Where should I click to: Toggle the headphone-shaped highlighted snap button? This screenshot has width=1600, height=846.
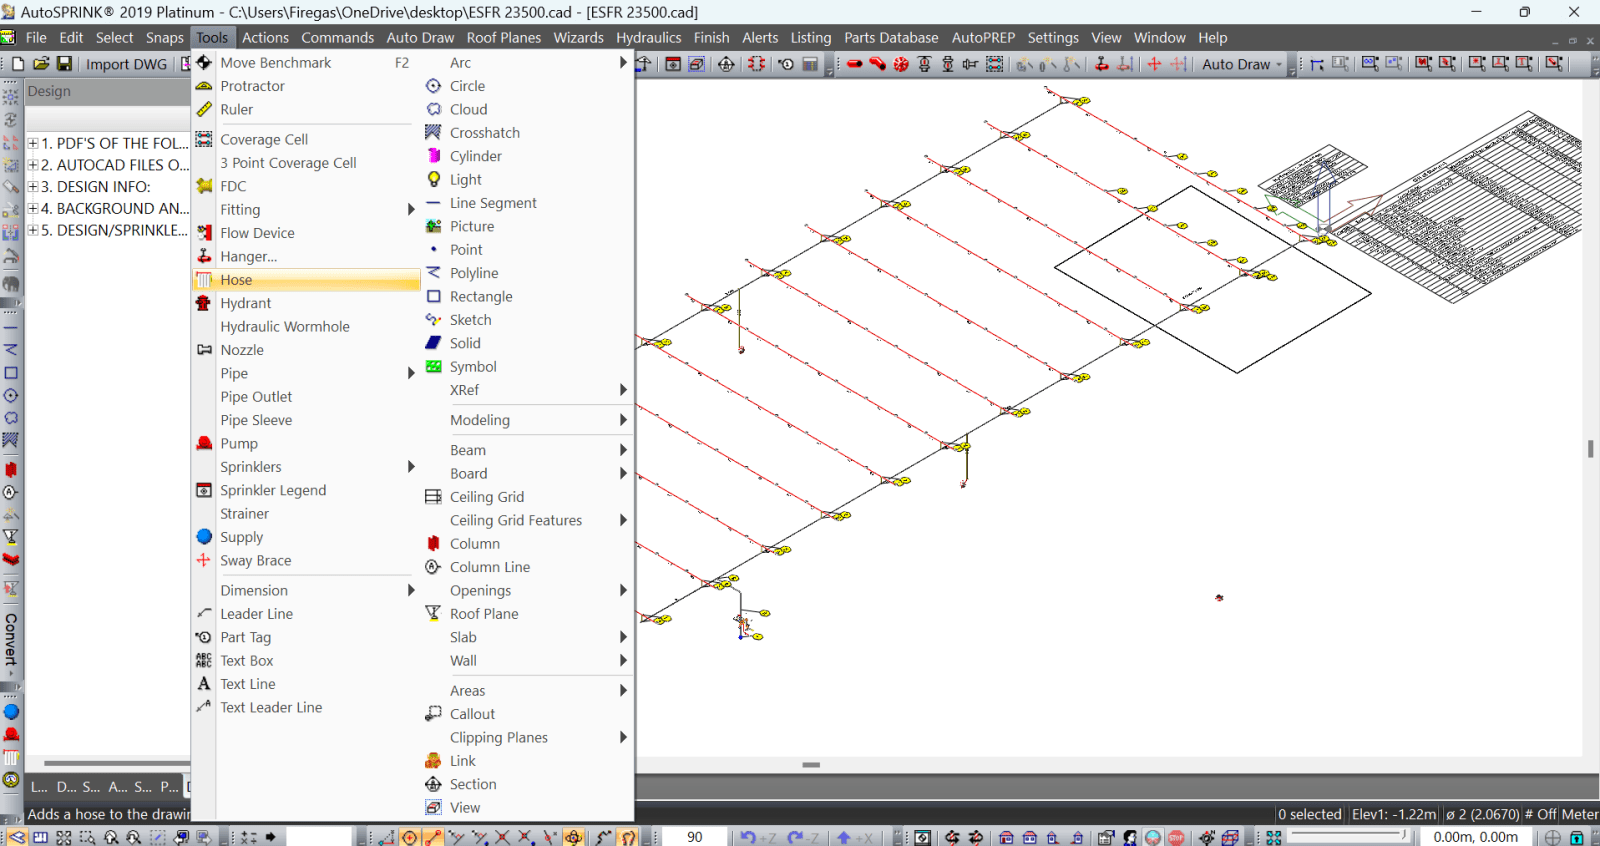[628, 838]
